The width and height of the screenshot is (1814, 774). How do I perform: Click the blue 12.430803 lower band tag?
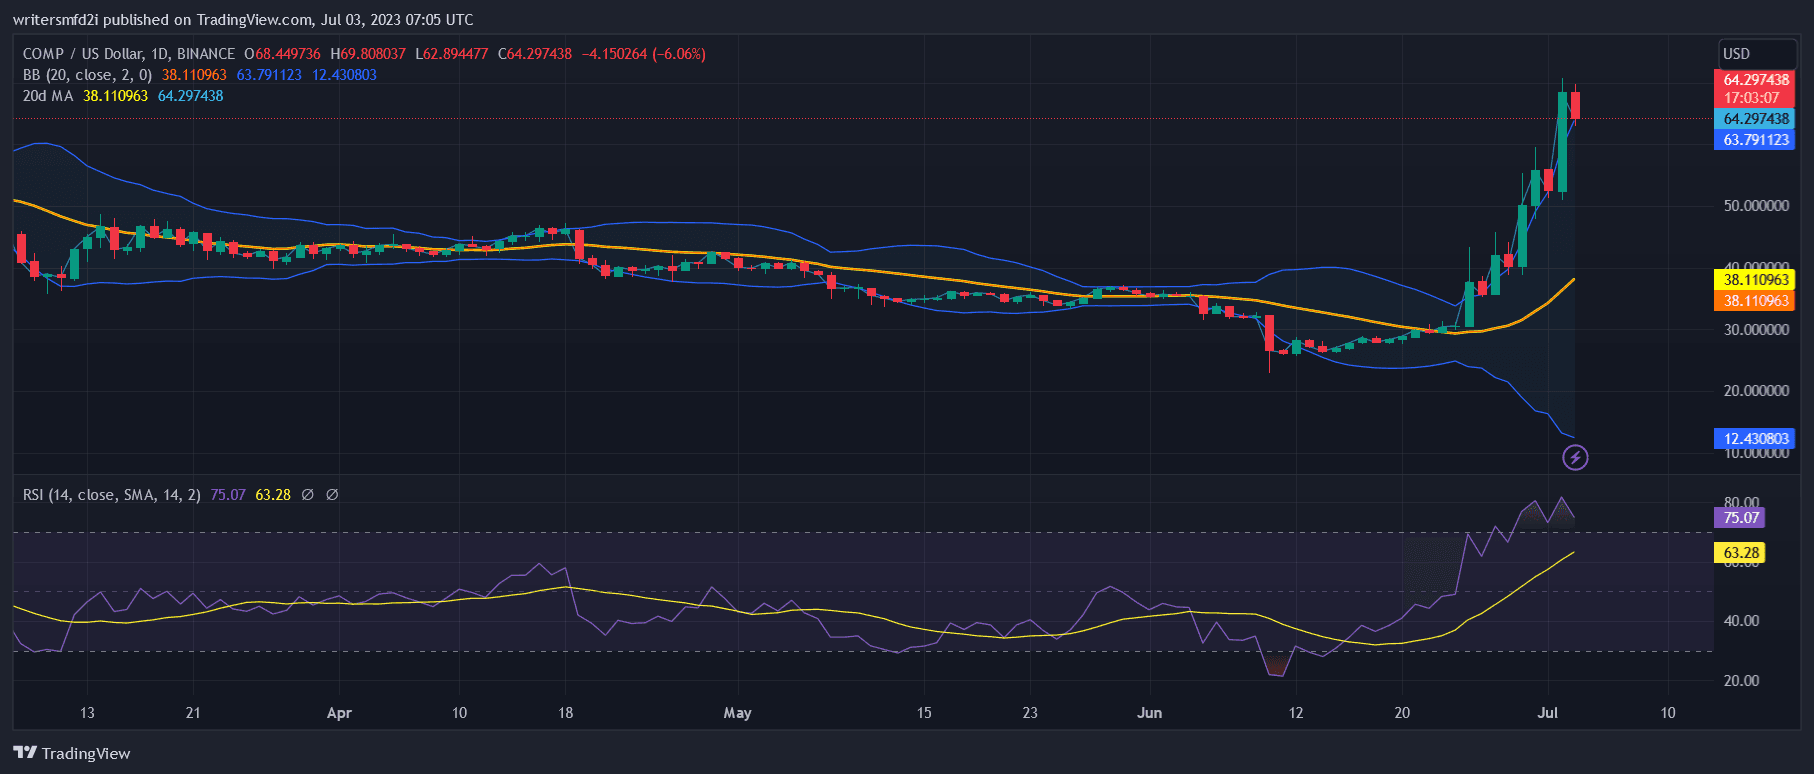[x=1755, y=439]
